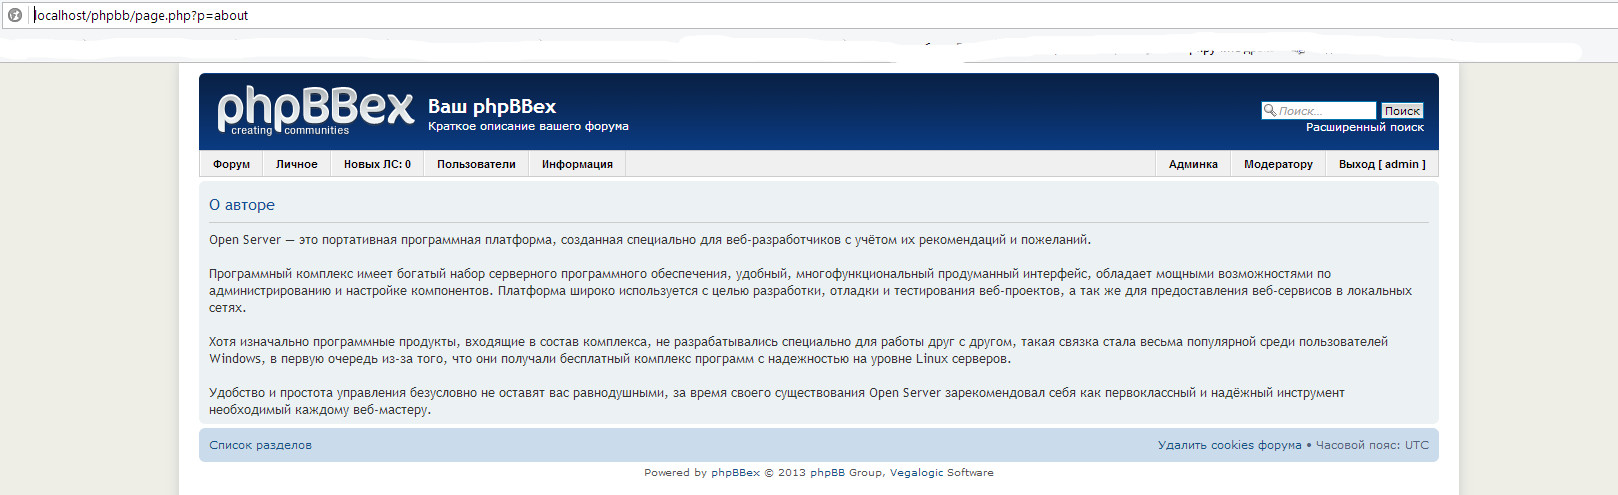Image resolution: width=1618 pixels, height=495 pixels.
Task: Go to Модератору moderator panel
Action: [x=1278, y=164]
